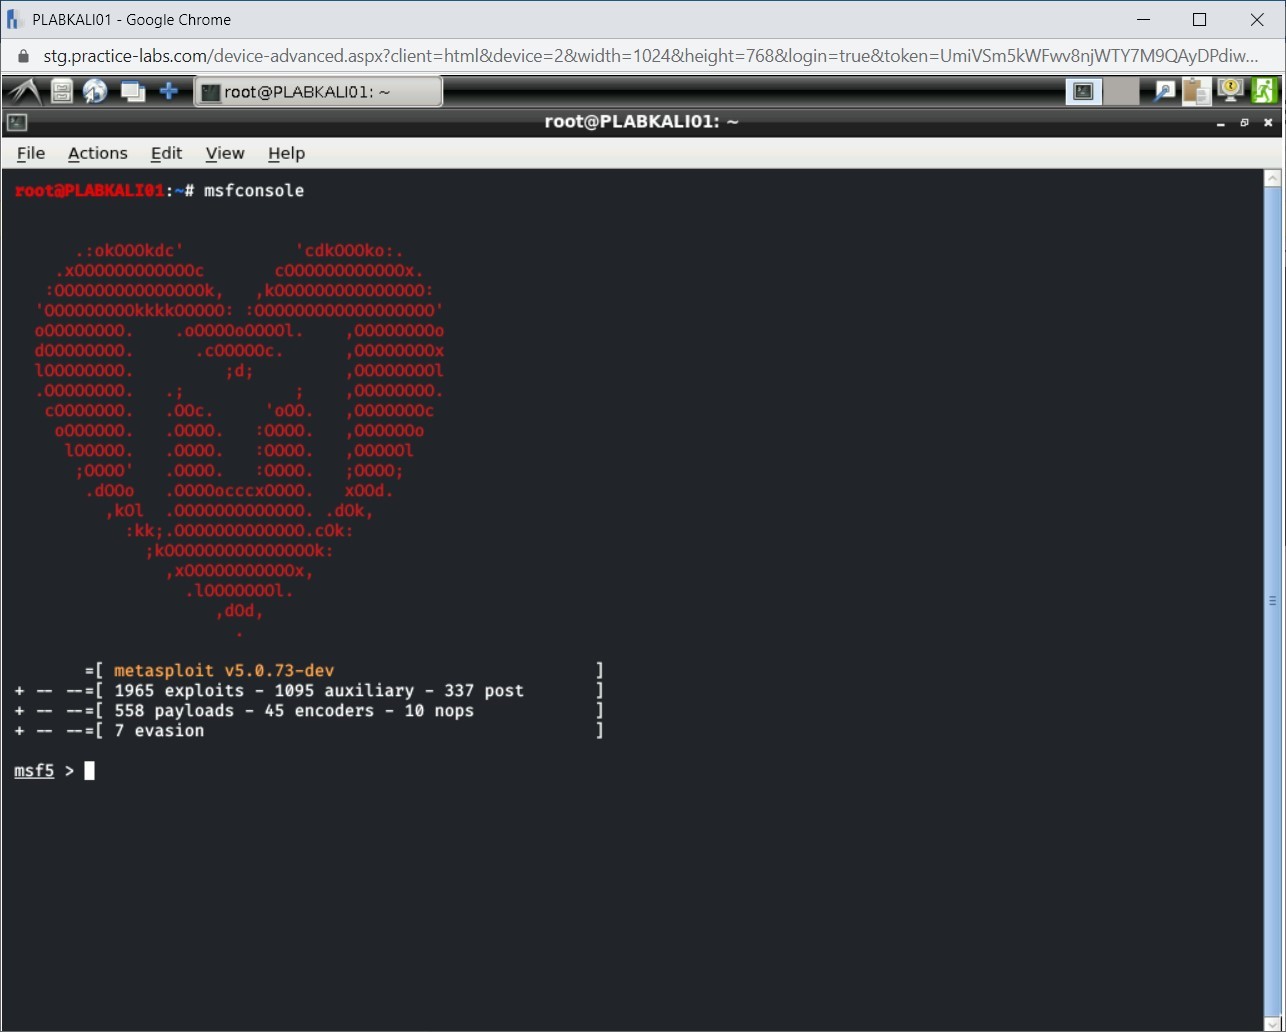Click the blue plus icon on the panel
This screenshot has width=1286, height=1032.
(169, 91)
